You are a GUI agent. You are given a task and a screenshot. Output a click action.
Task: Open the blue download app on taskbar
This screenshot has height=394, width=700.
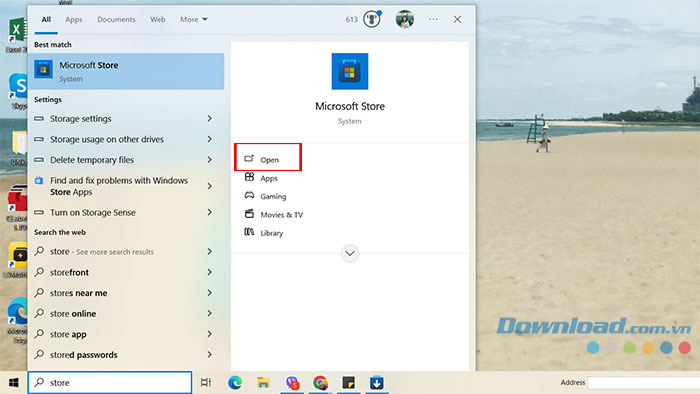(376, 382)
